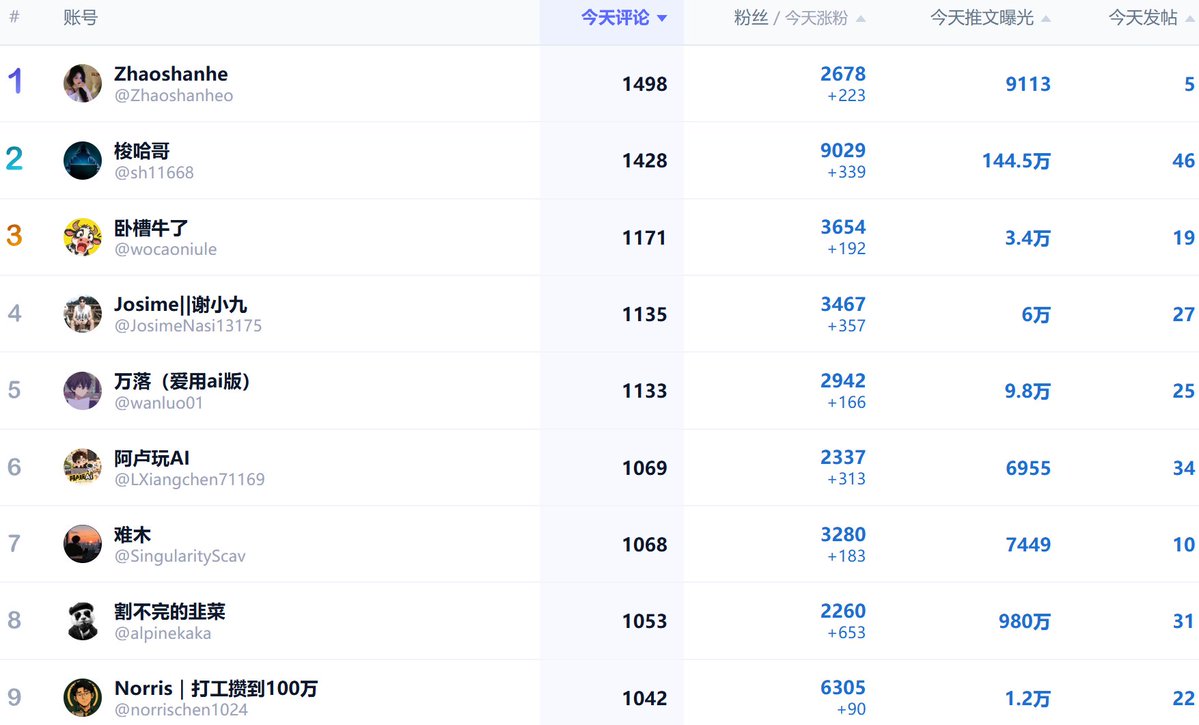Click 割不完的韭菜's exposure value 980万
Image resolution: width=1199 pixels, height=725 pixels.
click(x=1025, y=621)
